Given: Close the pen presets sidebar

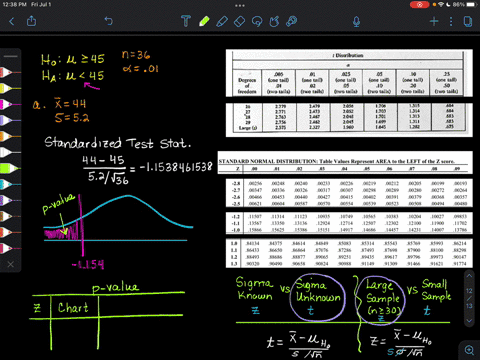Looking at the screenshot, I should (11, 264).
